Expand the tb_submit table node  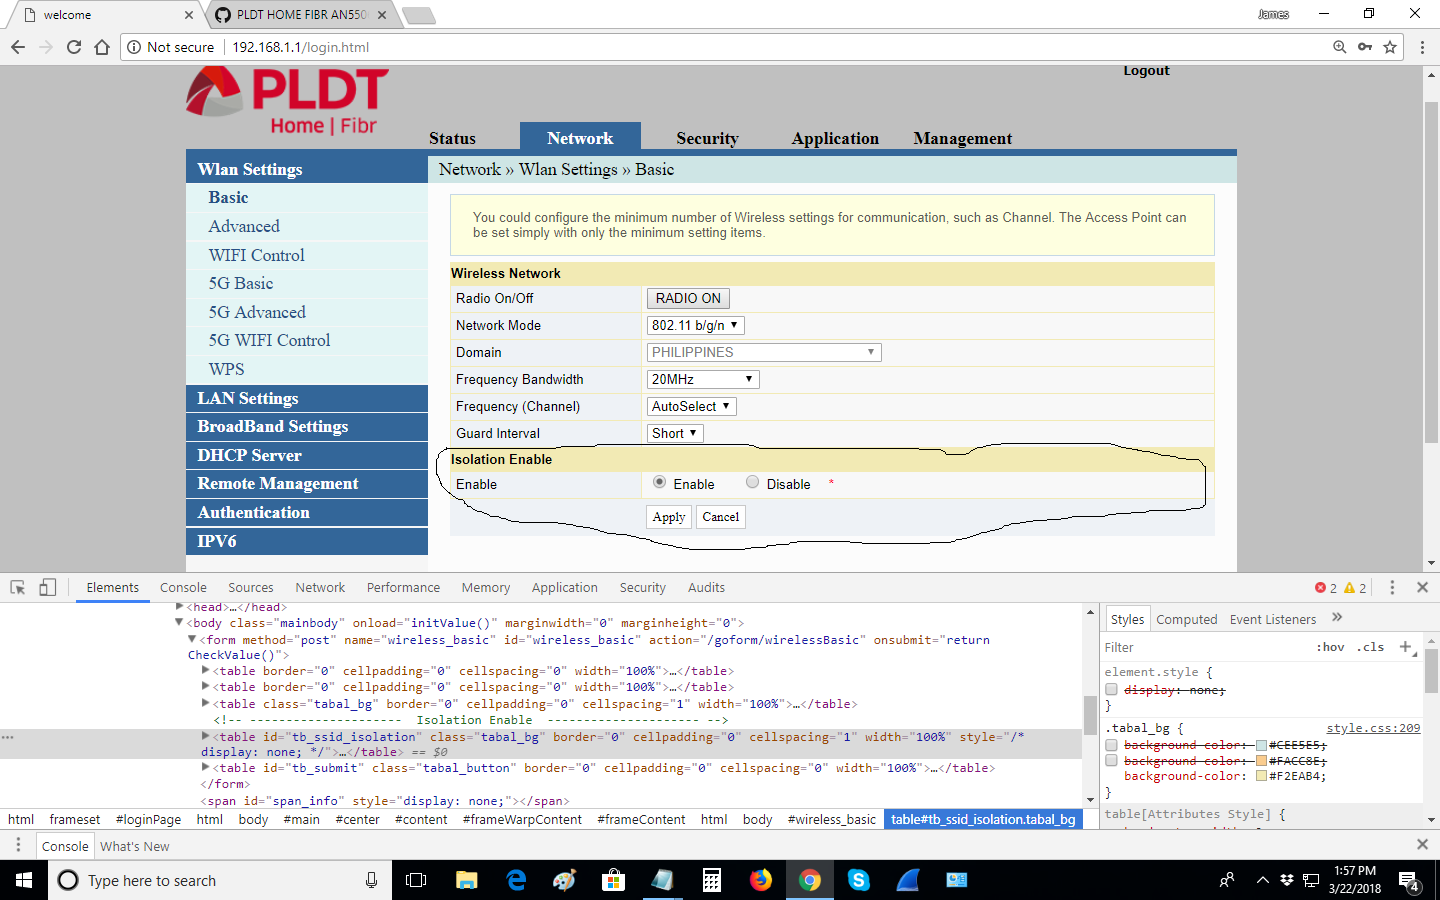[x=206, y=768]
